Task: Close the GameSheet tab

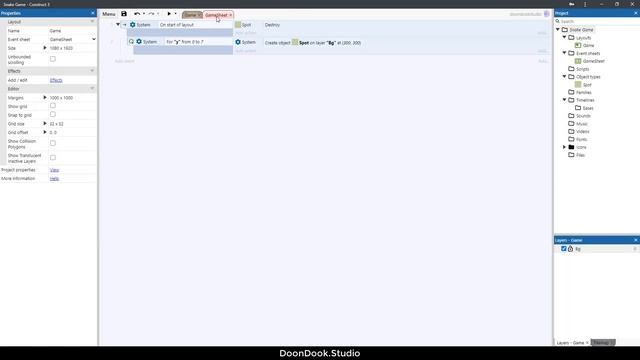Action: [x=231, y=15]
